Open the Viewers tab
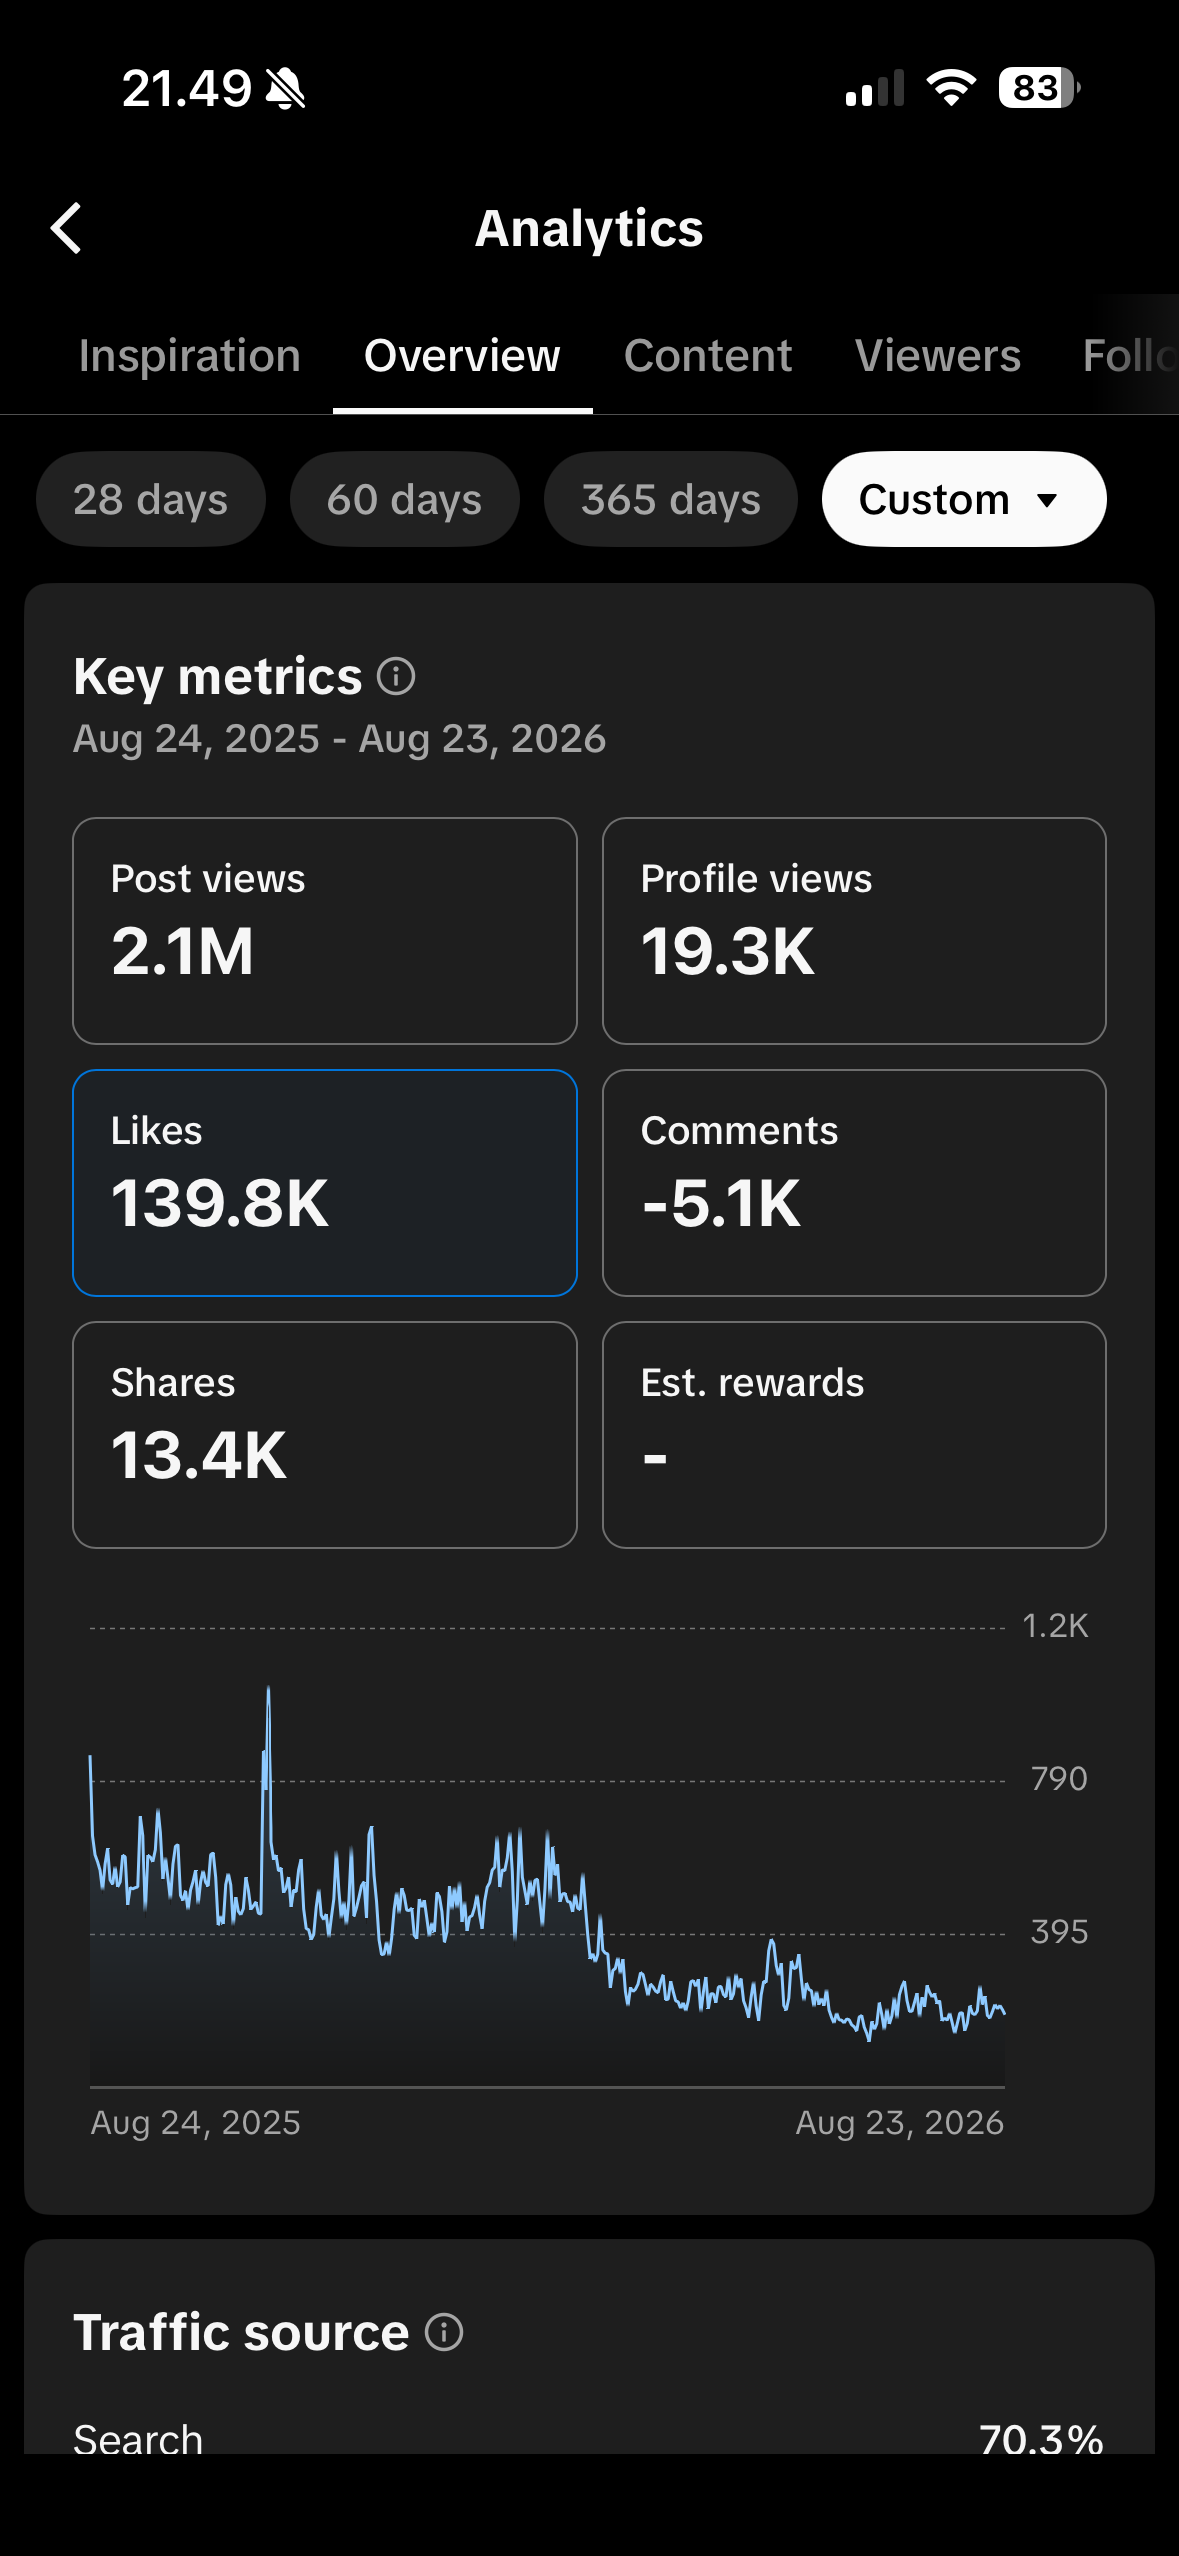1179x2556 pixels. tap(938, 356)
